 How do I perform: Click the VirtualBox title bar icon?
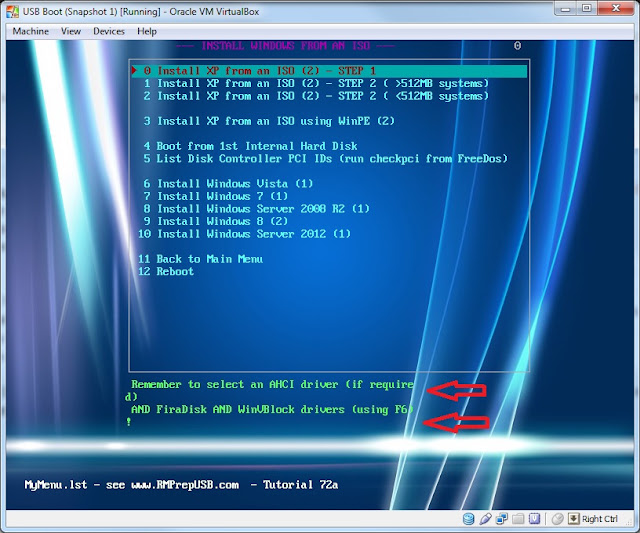pos(12,11)
